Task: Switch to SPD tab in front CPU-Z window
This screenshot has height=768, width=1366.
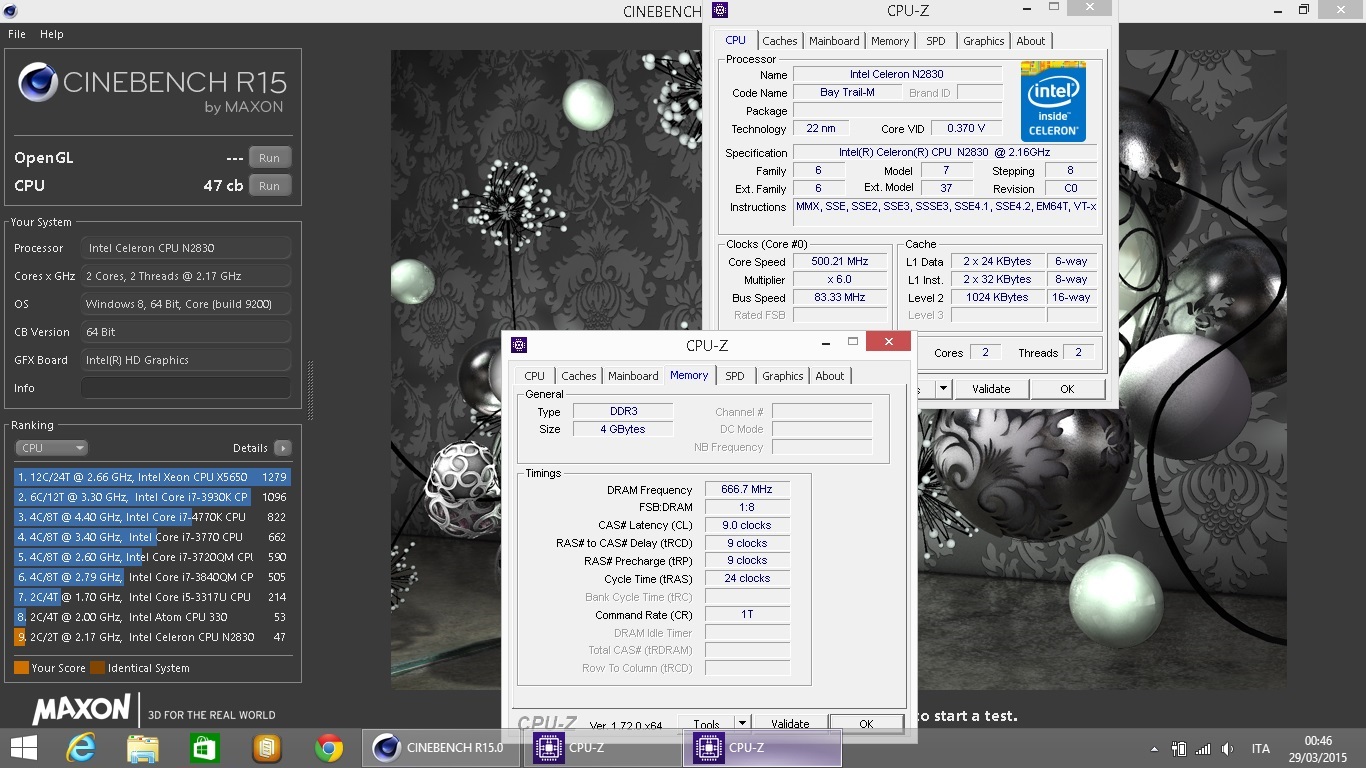Action: (x=735, y=376)
